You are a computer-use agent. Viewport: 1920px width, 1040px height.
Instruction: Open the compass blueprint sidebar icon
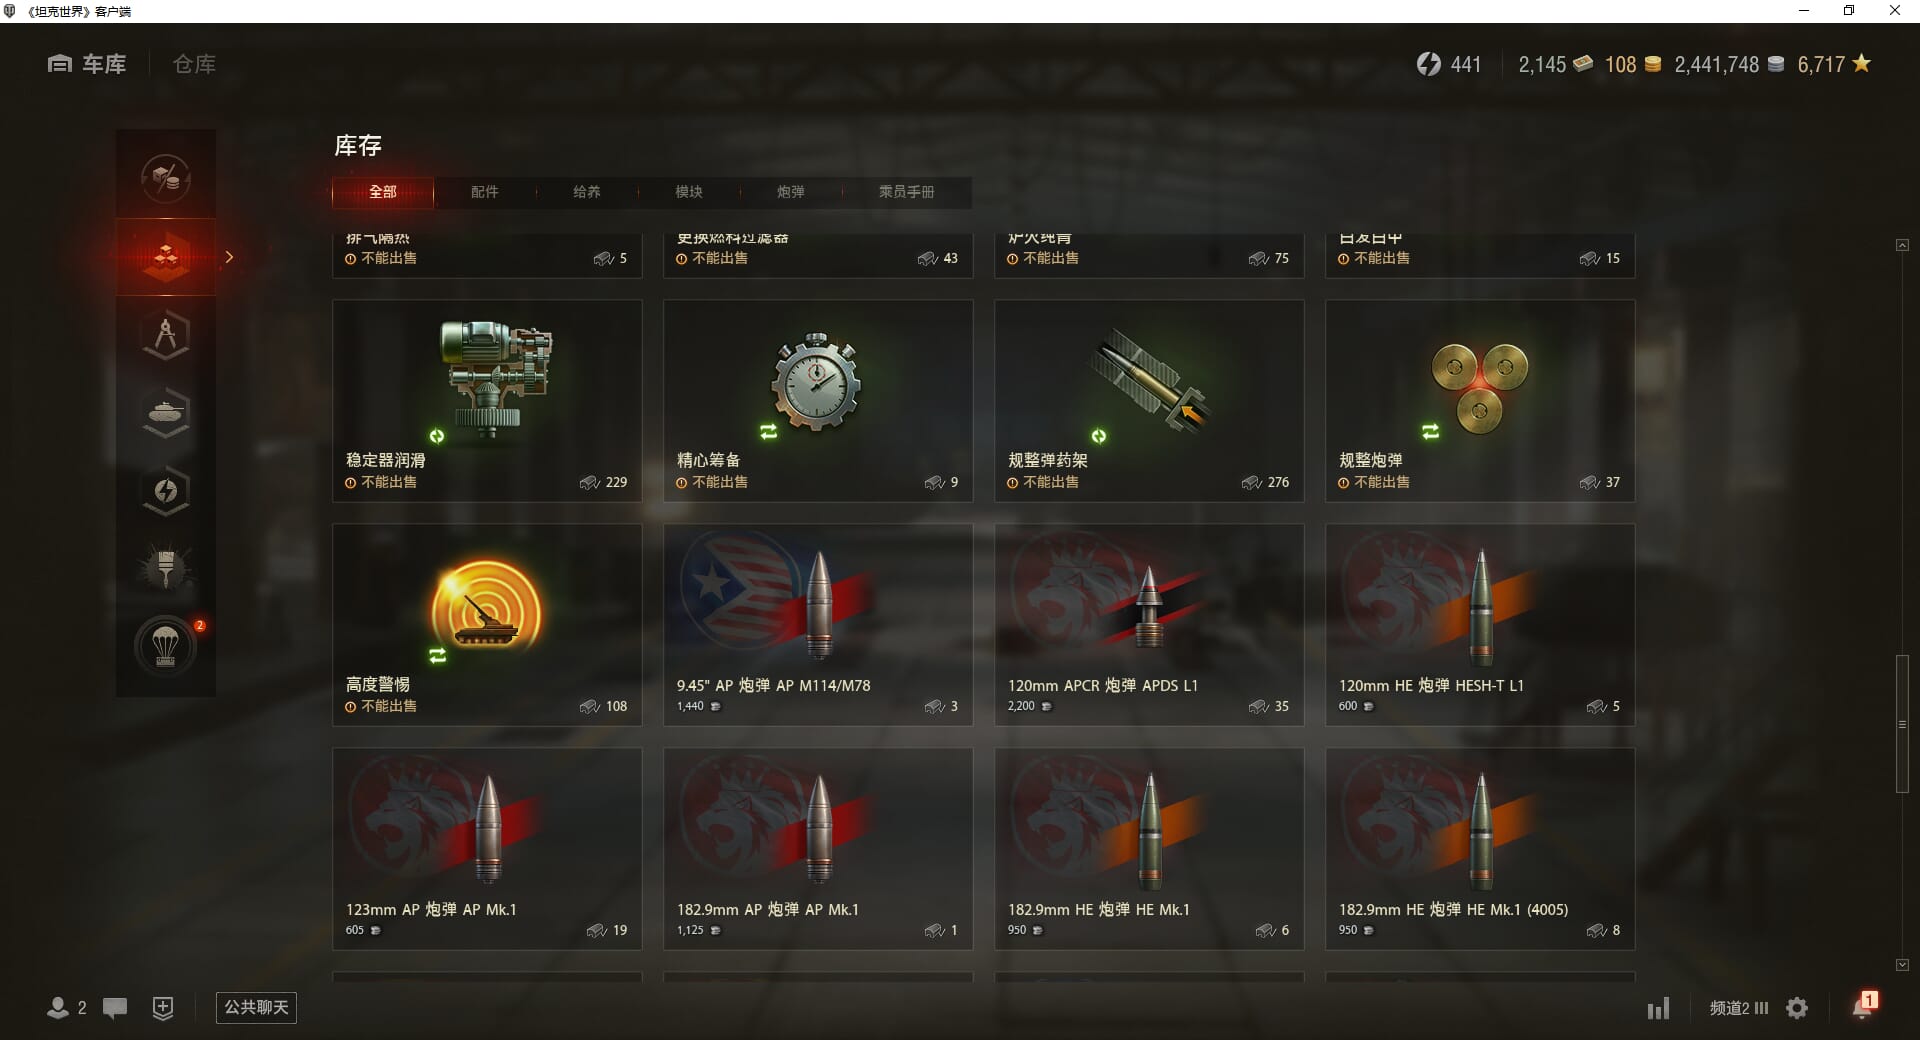[166, 335]
